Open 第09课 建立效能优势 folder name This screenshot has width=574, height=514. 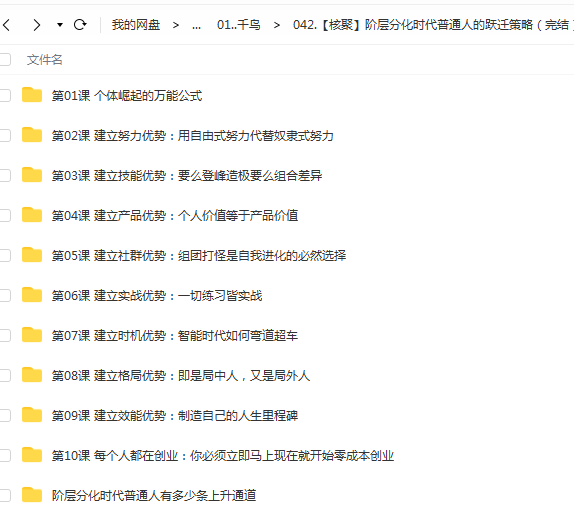pos(175,416)
